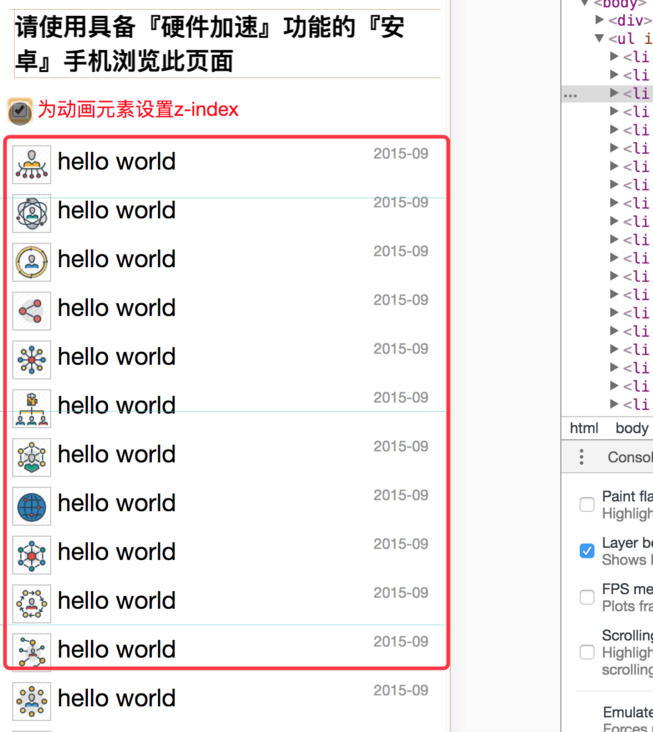Viewport: 653px width, 732px height.
Task: Collapse the ul node in the DOM tree
Action: point(600,38)
